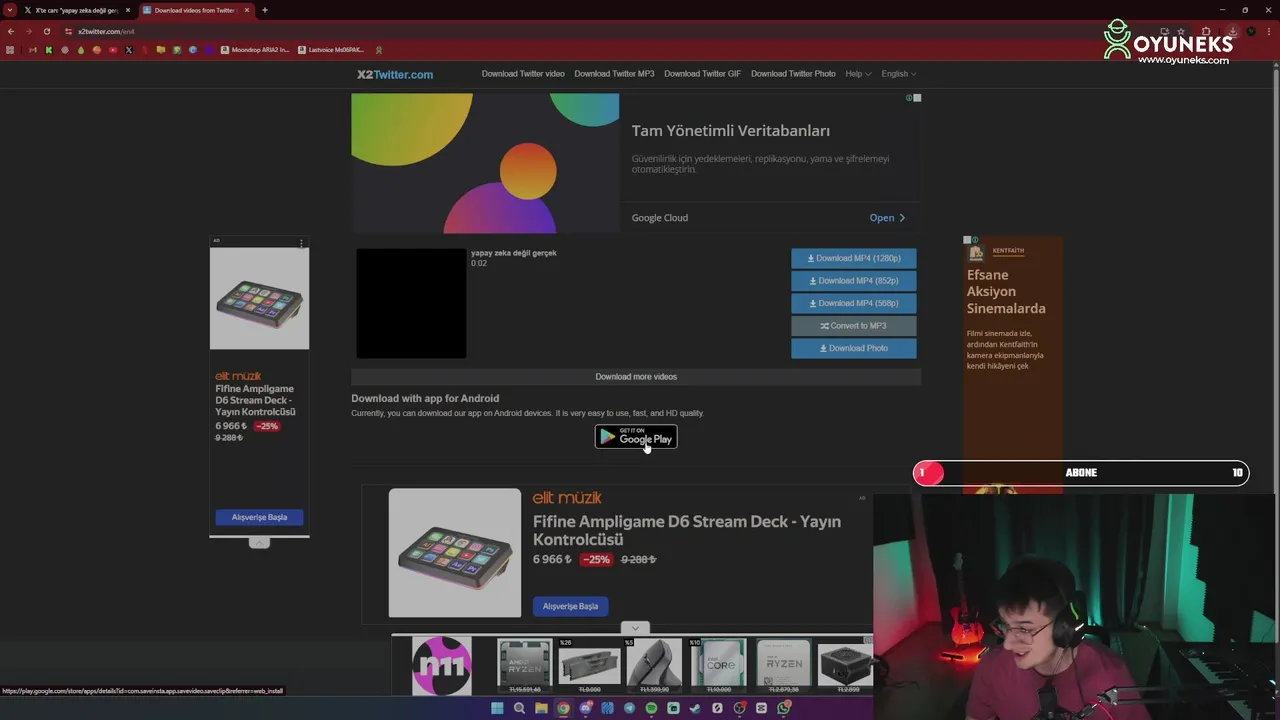Open WhatsApp from the taskbar
The image size is (1280, 720).
point(783,708)
